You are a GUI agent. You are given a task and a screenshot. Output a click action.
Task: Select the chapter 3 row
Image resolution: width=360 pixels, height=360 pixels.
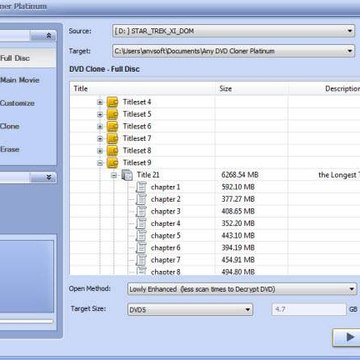(x=215, y=211)
